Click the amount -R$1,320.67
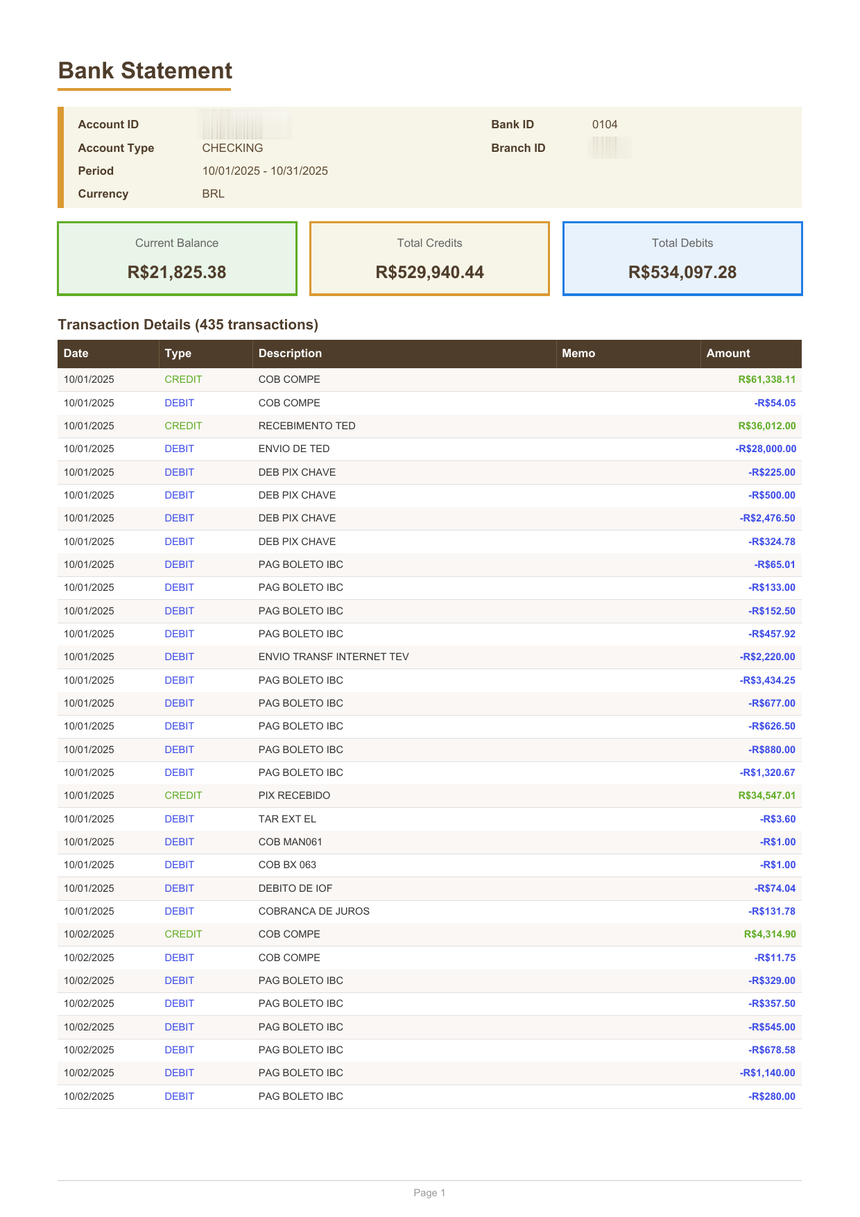 click(x=768, y=773)
